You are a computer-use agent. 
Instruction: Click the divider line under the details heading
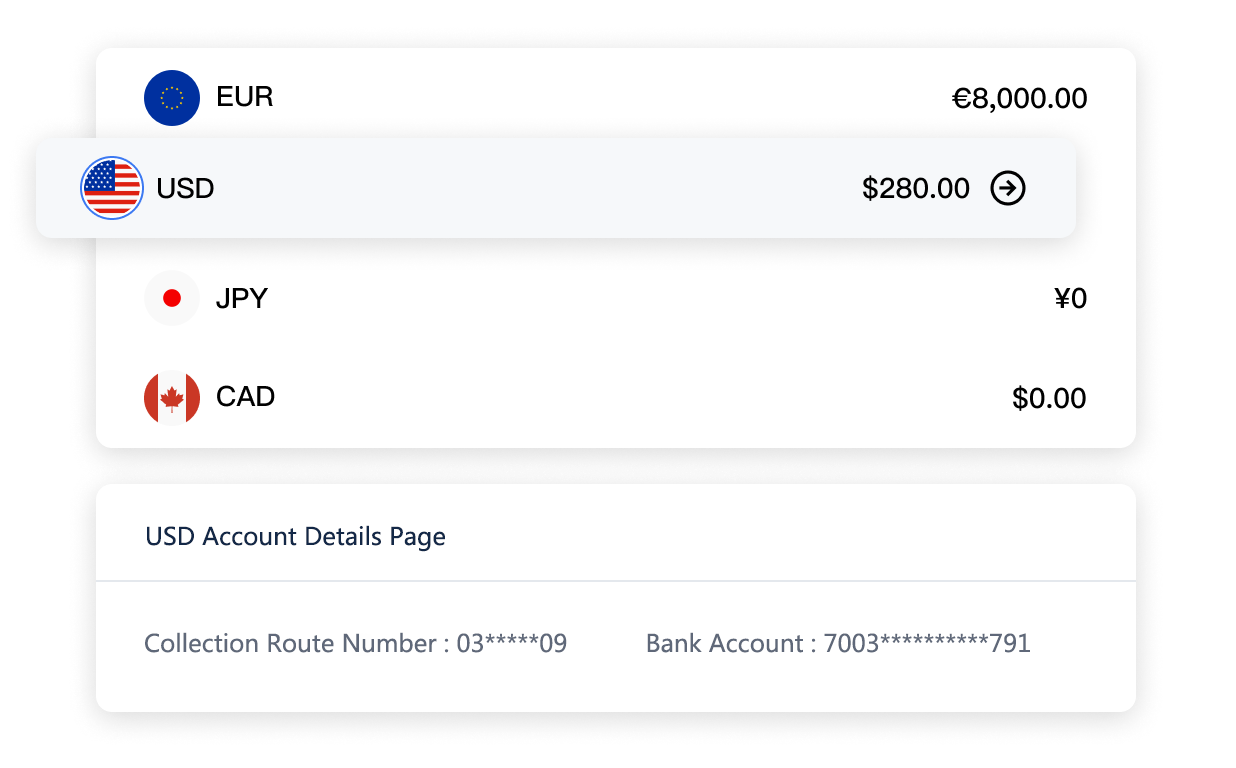[x=616, y=581]
